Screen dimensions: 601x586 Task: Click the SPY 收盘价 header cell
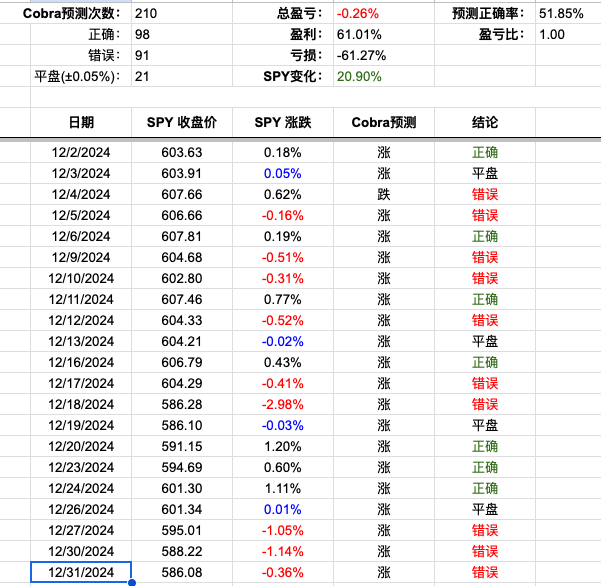[x=181, y=123]
